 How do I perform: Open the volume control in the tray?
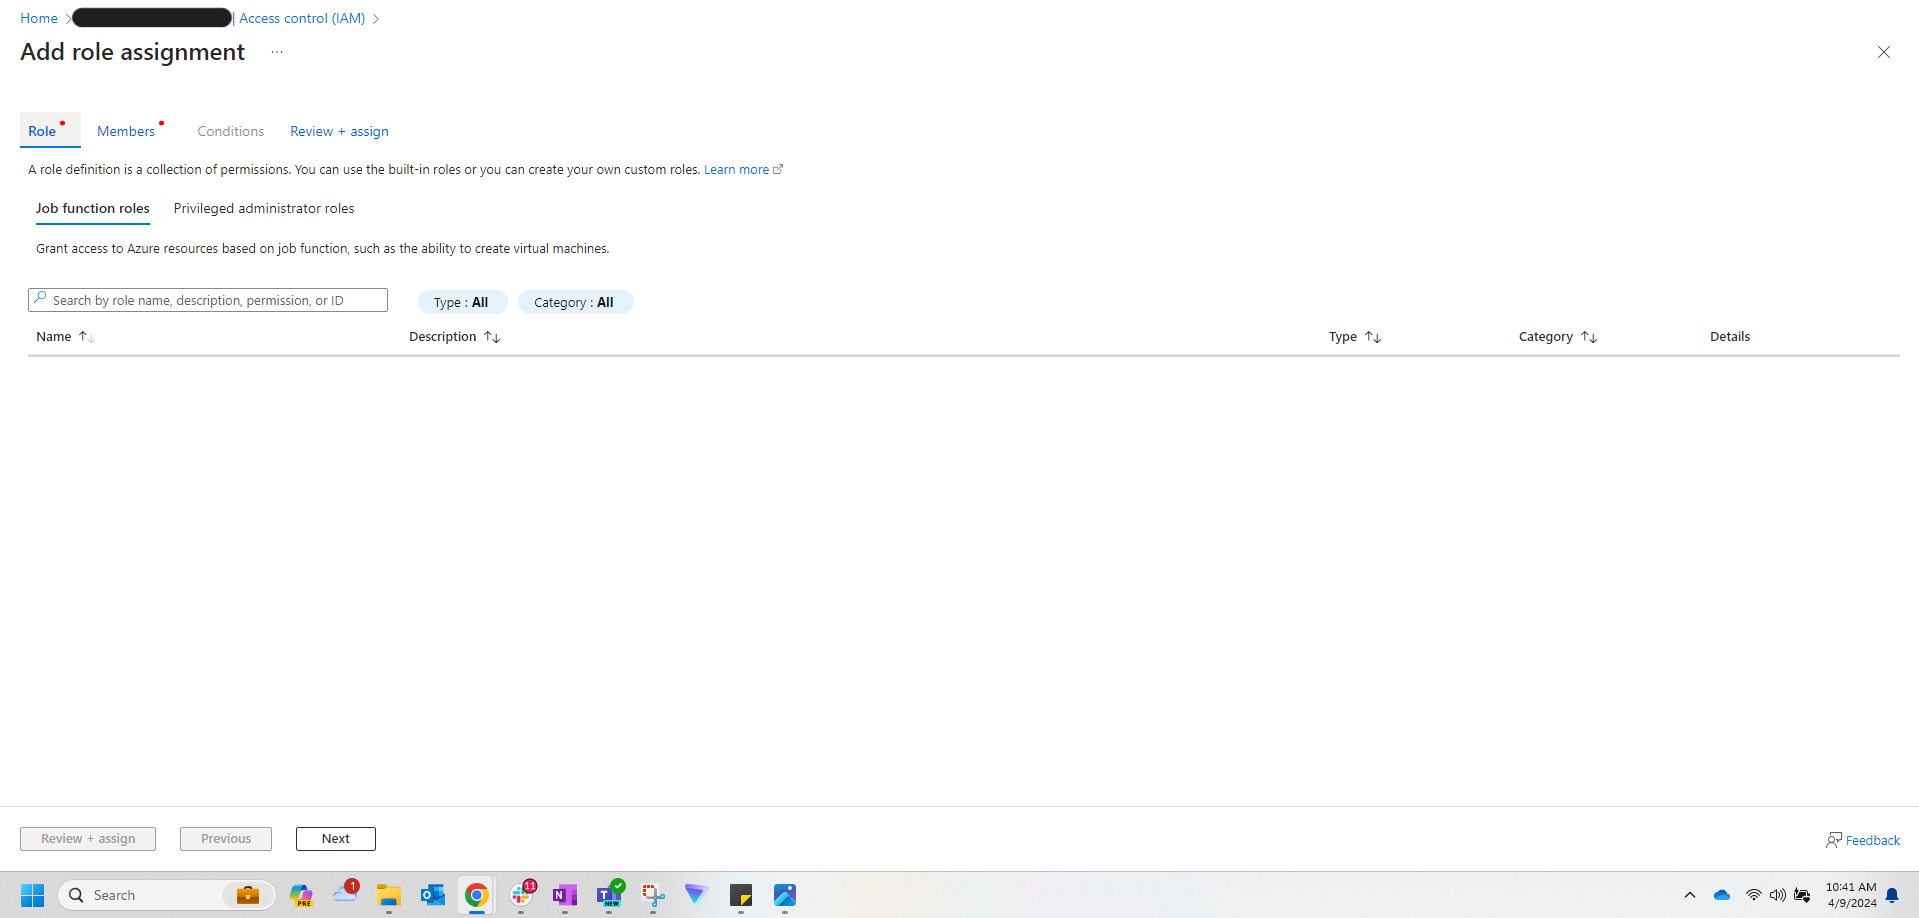tap(1778, 895)
